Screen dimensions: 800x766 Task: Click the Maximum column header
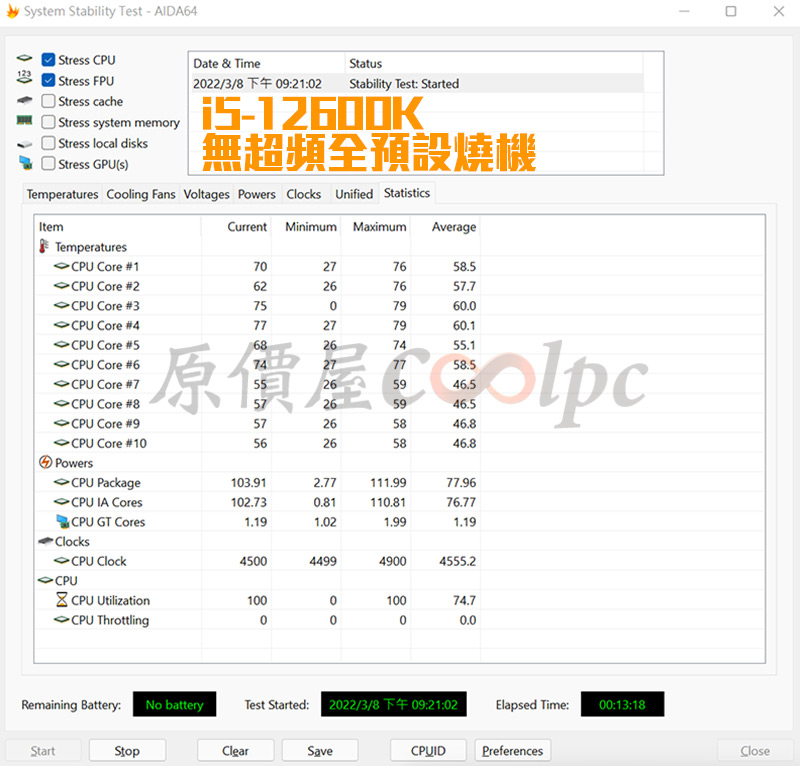coord(376,227)
